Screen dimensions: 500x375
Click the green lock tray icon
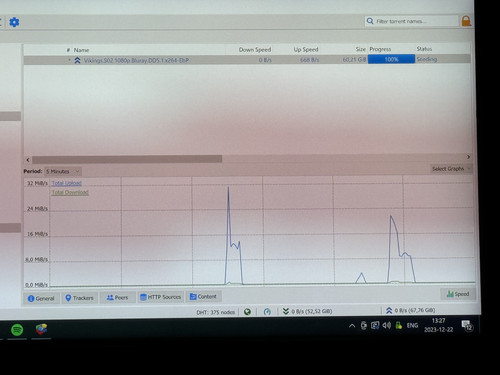[398, 325]
